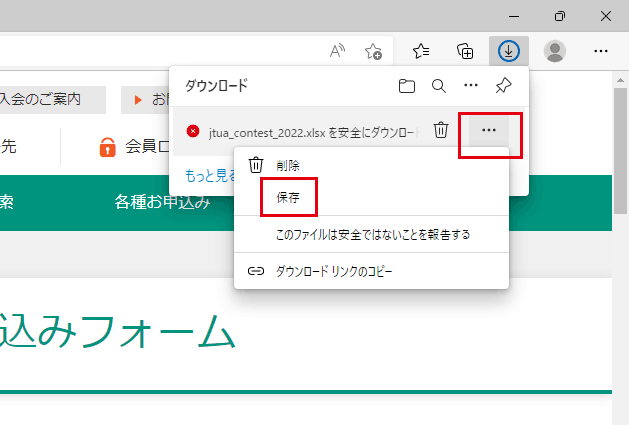Open browser Settings and more menu
The image size is (629, 425).
pyautogui.click(x=601, y=51)
